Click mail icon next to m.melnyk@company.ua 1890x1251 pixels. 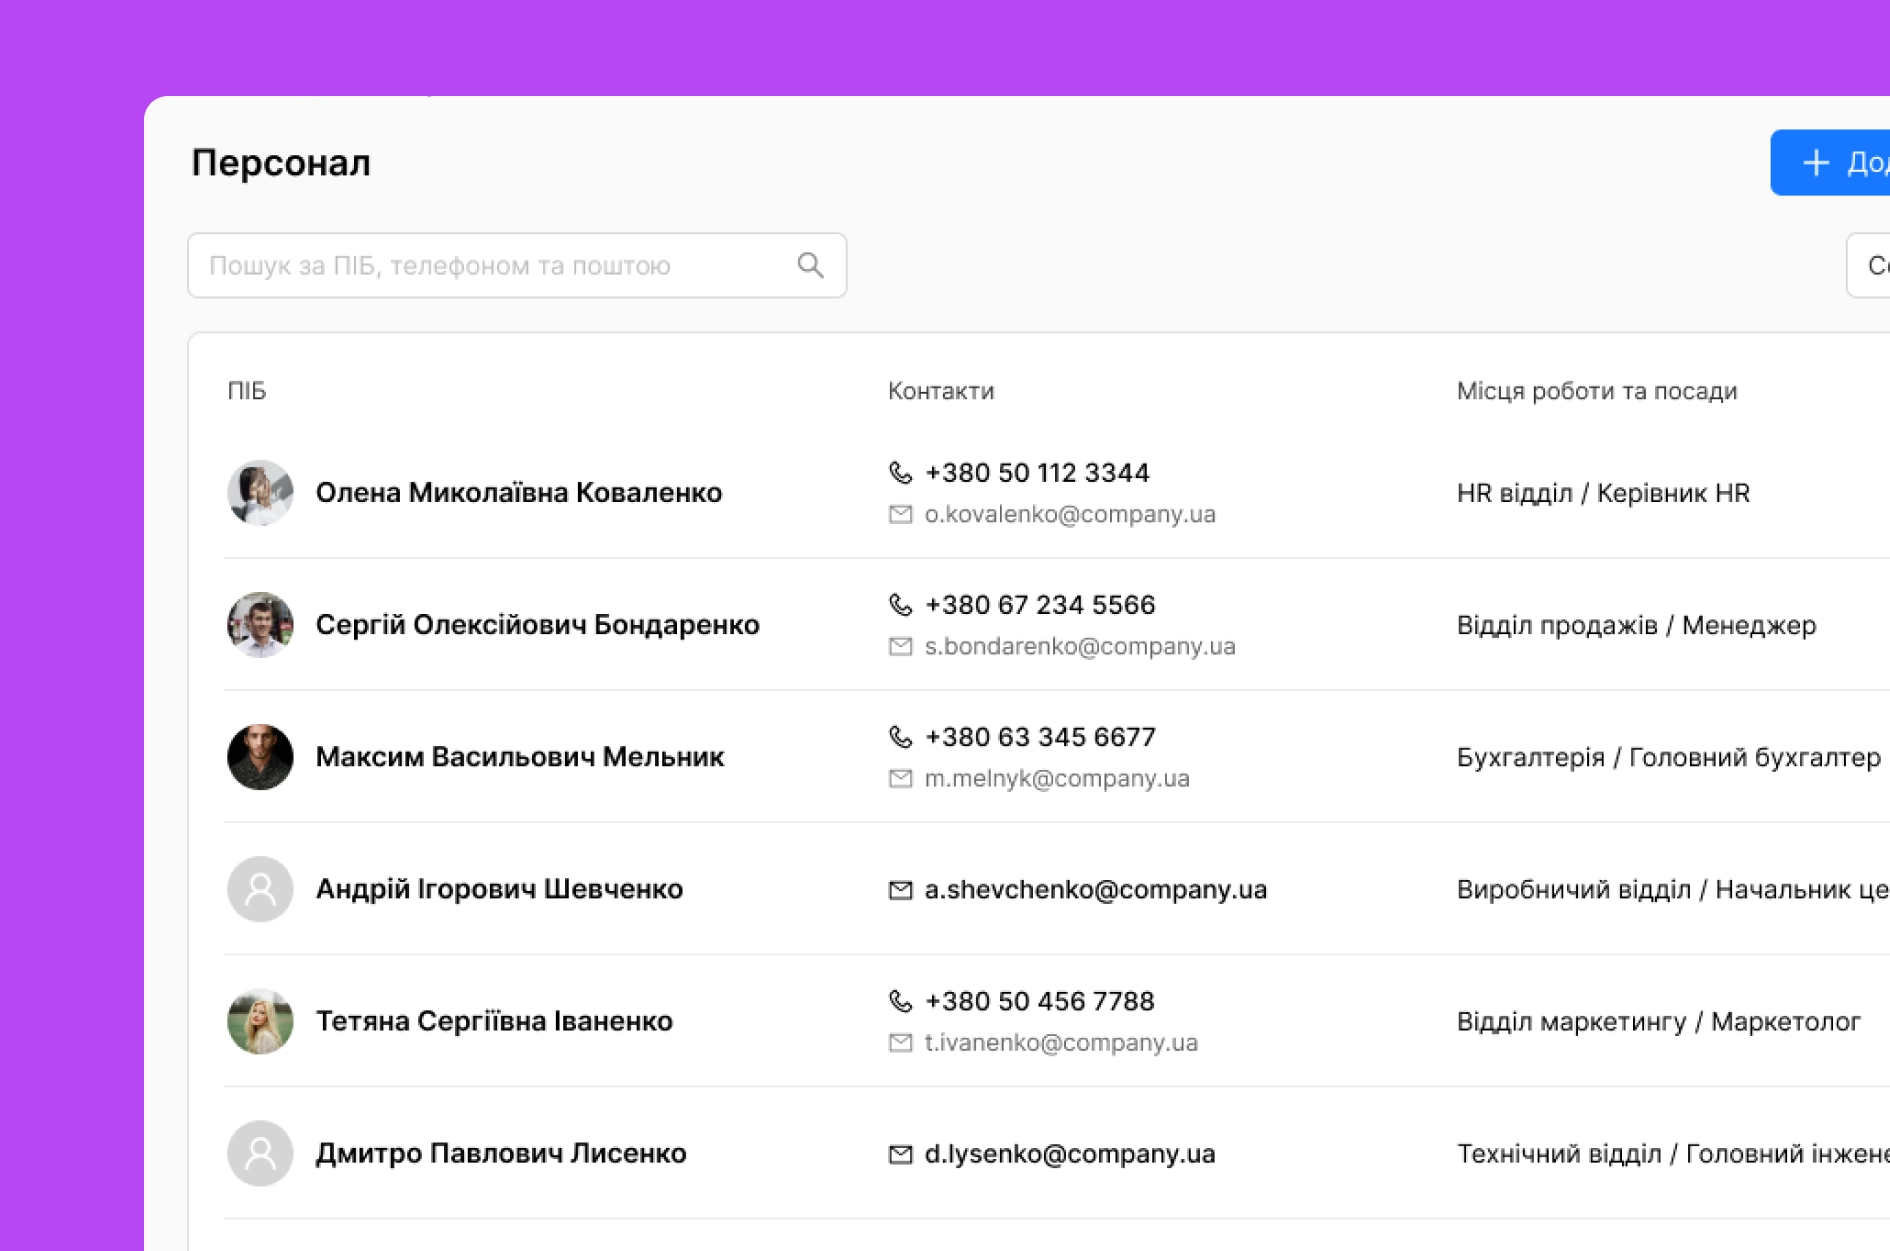point(901,778)
